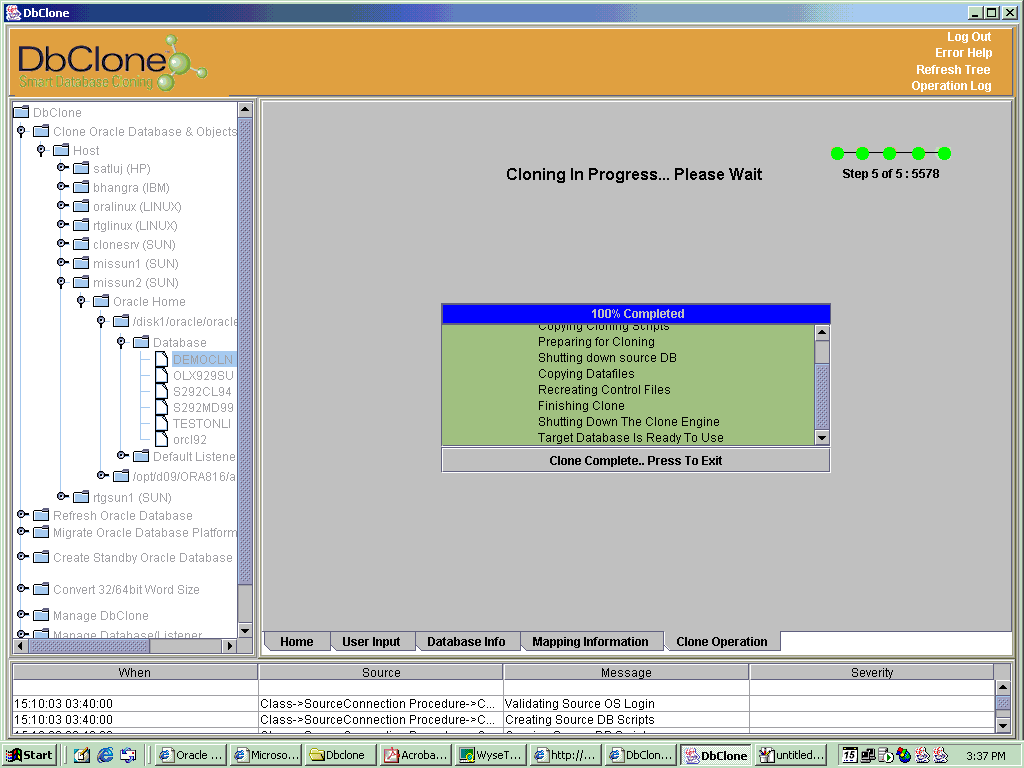Click the Source column header
The image size is (1024, 768).
click(381, 672)
